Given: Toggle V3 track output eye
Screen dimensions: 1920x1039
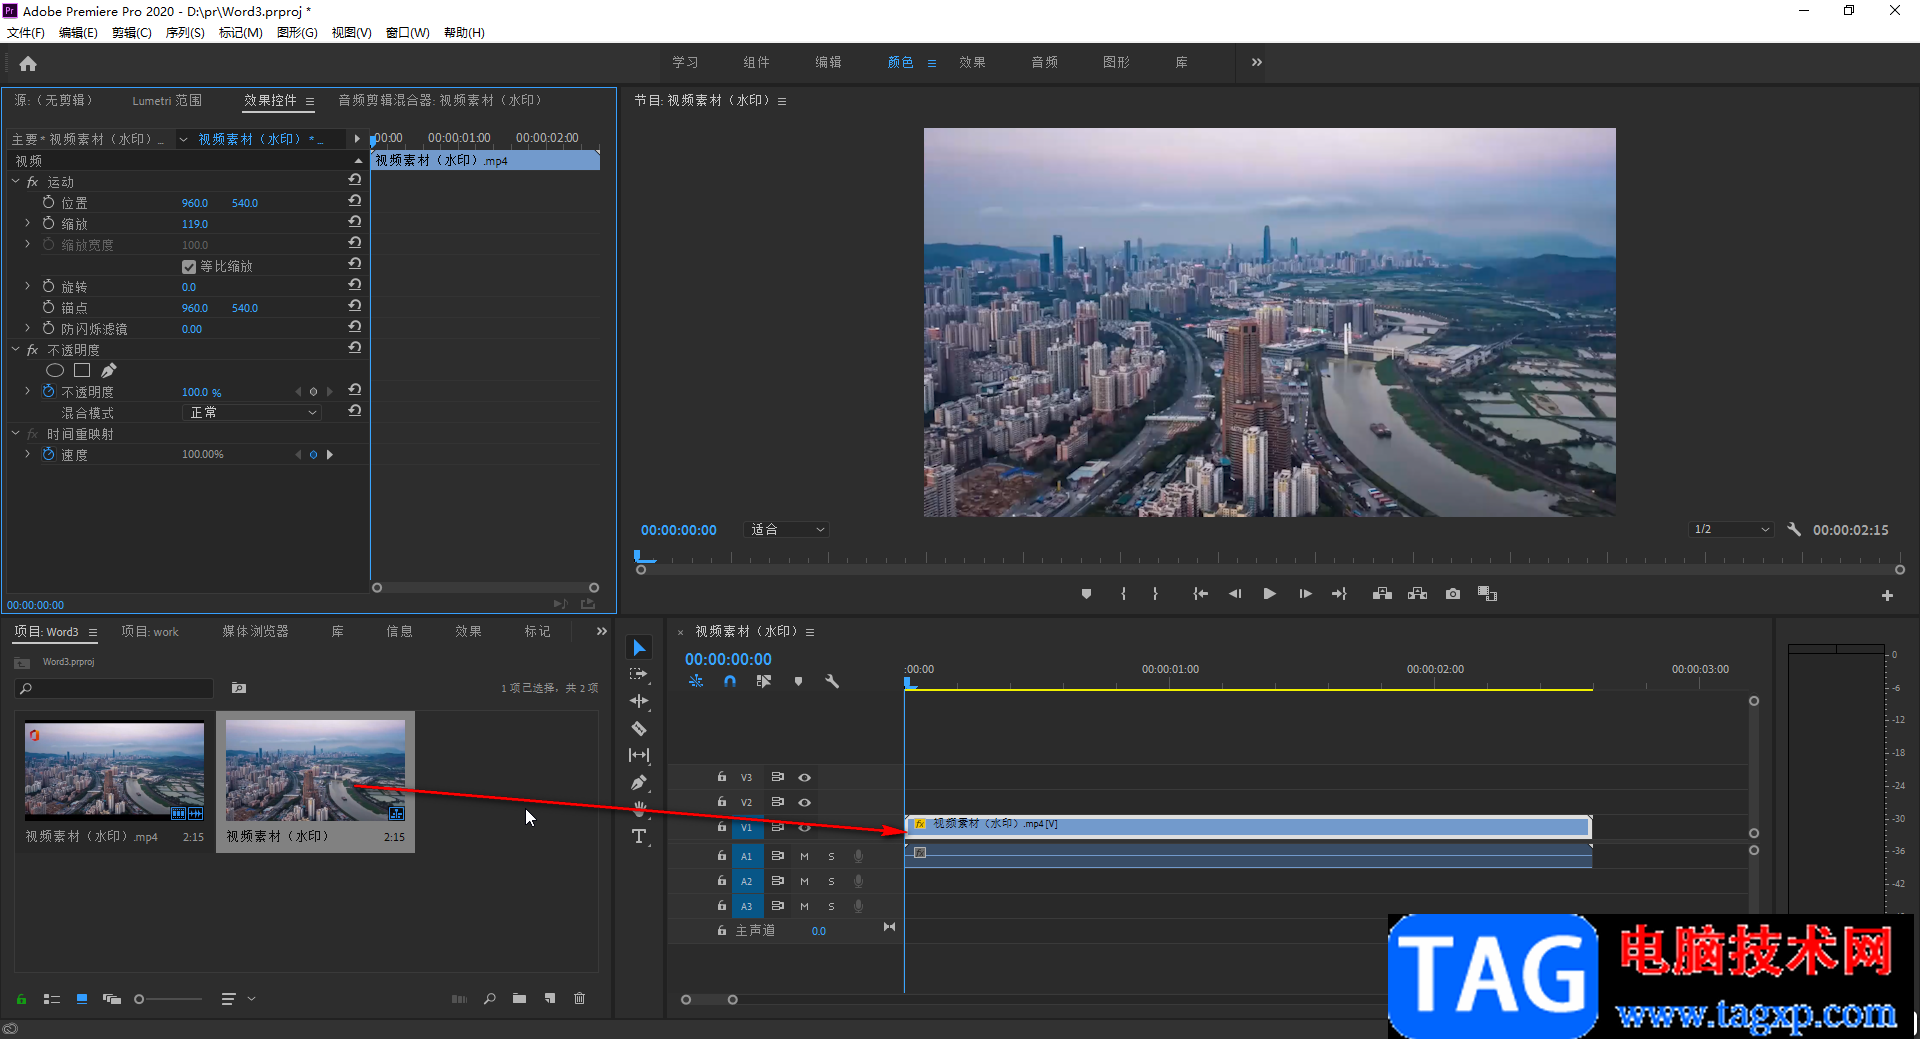Looking at the screenshot, I should pyautogui.click(x=804, y=777).
